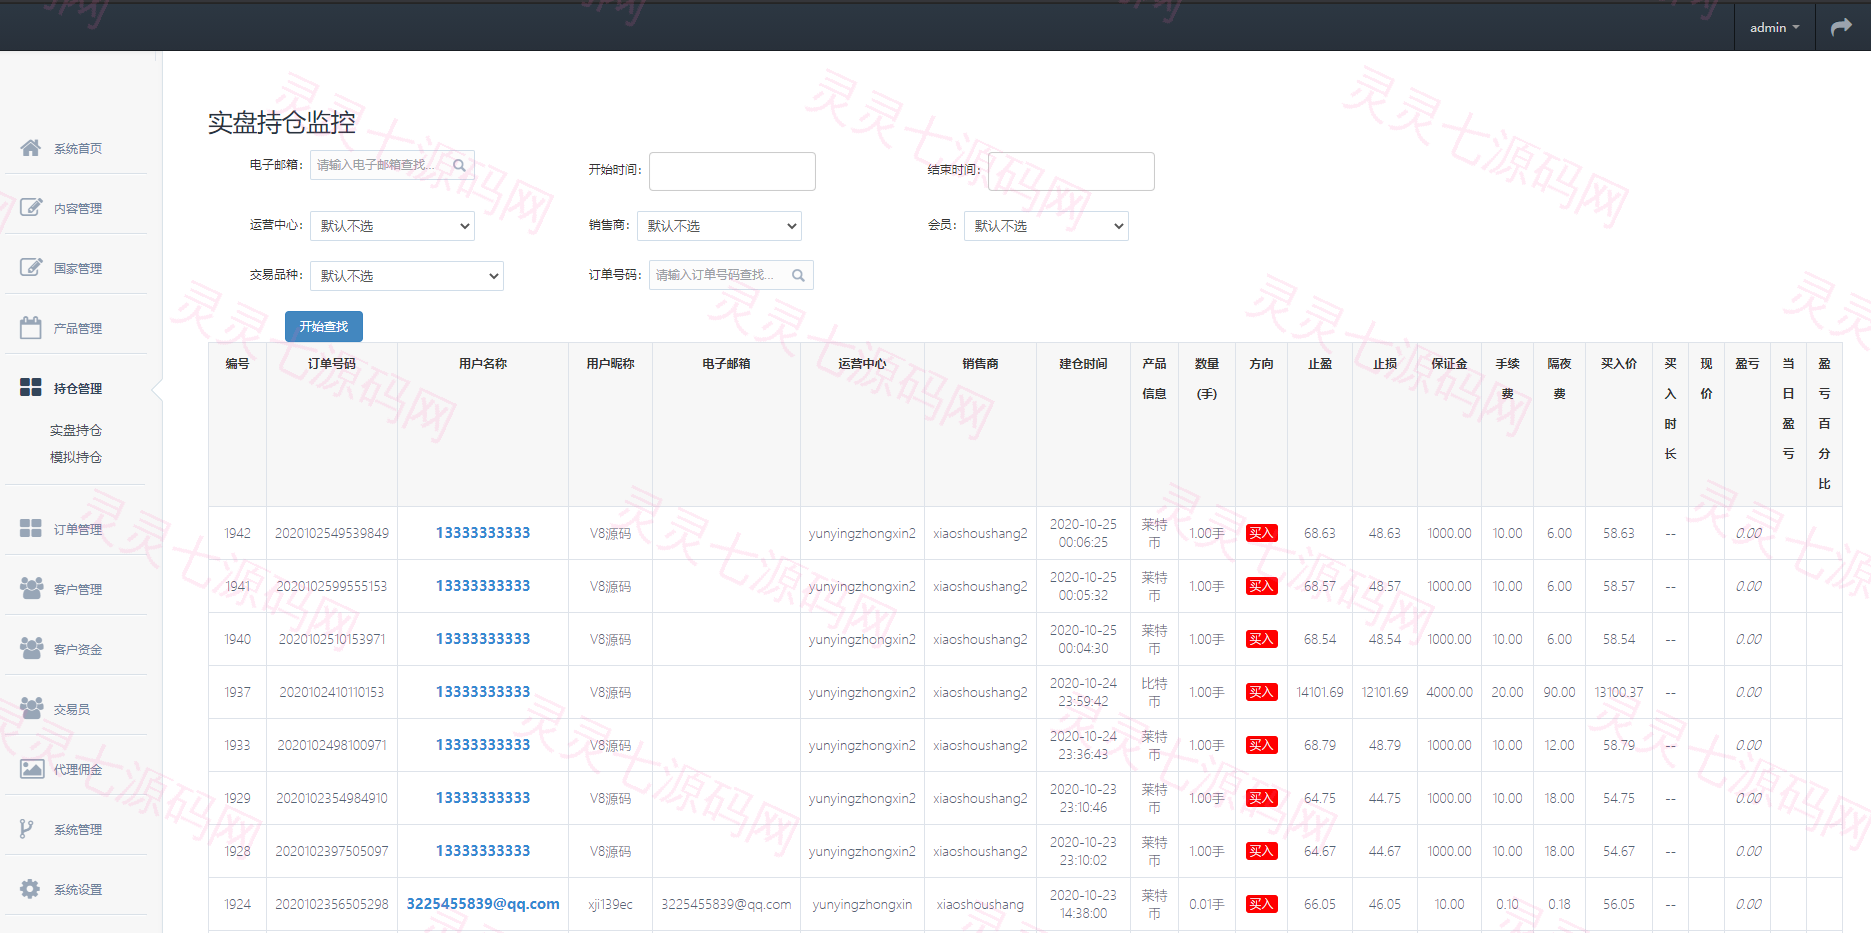Click the 系统首页 home icon

[31, 148]
